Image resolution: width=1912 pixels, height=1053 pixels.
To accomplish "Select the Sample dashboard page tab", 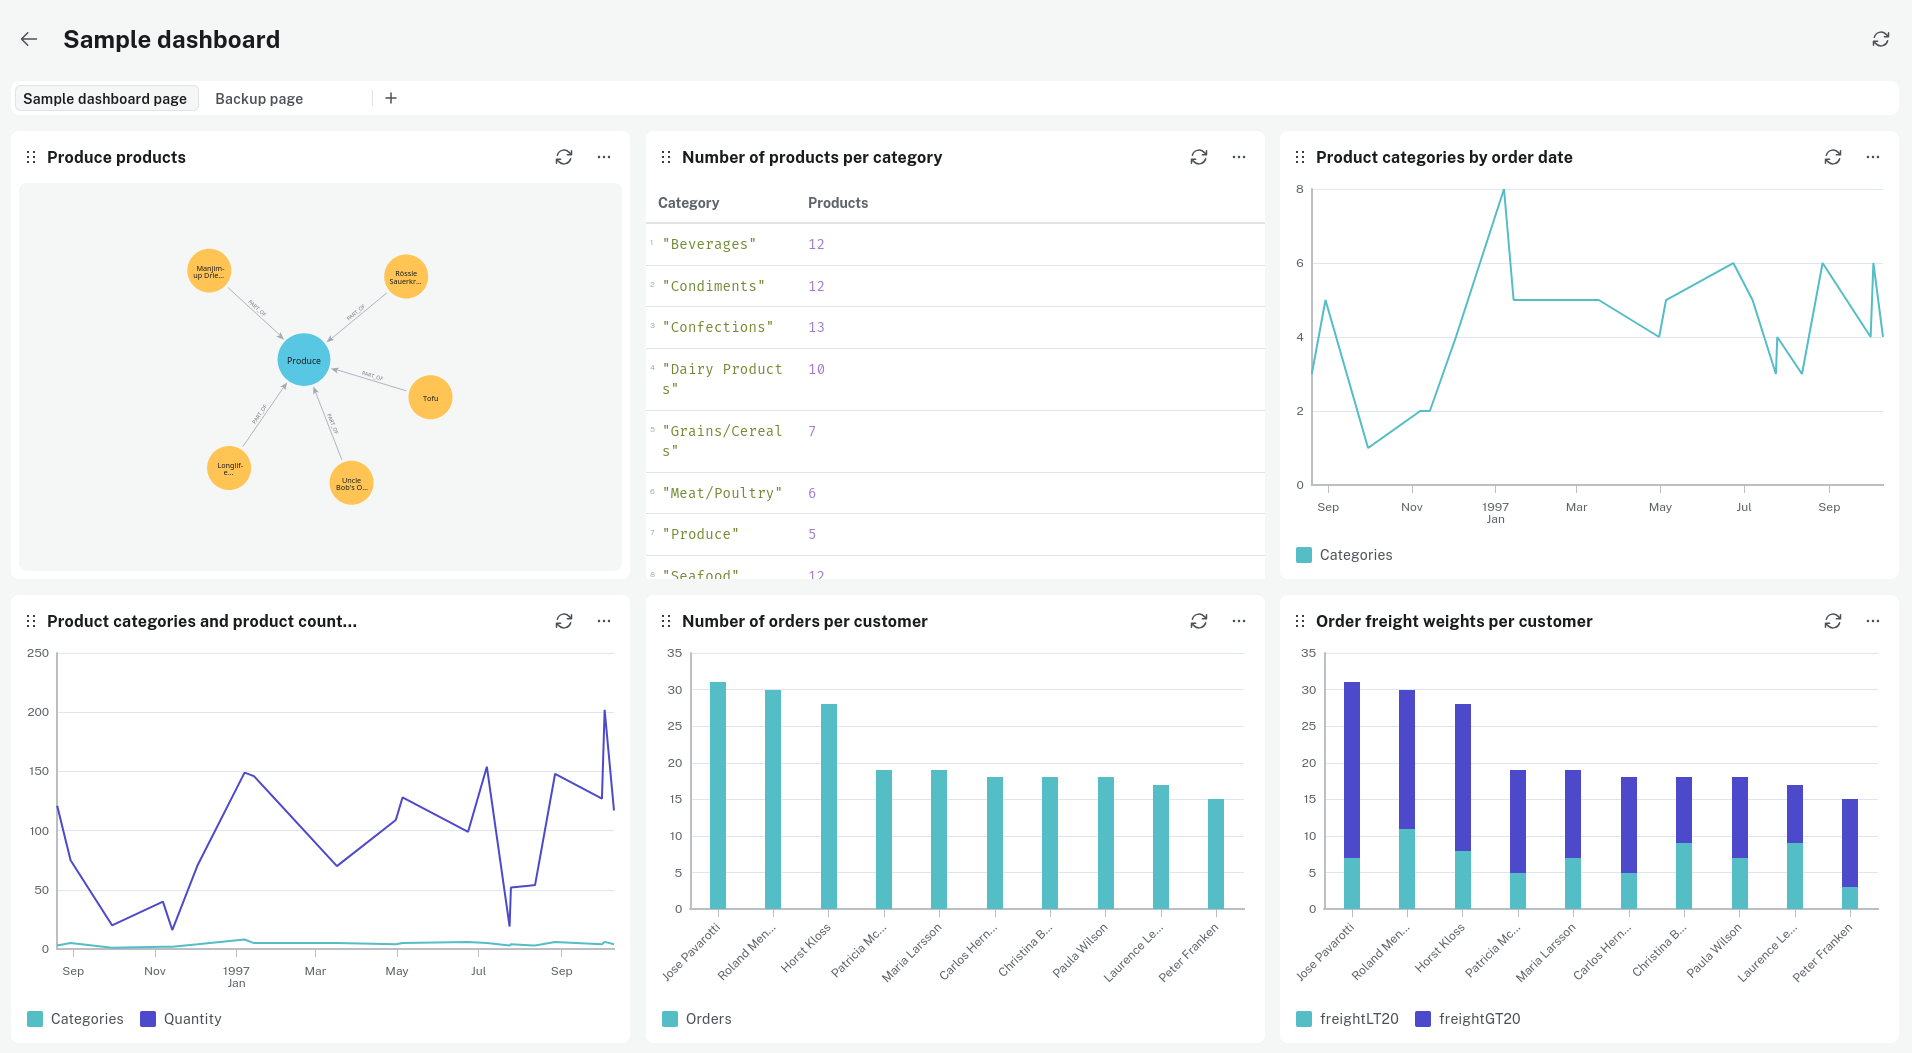I will pos(105,98).
